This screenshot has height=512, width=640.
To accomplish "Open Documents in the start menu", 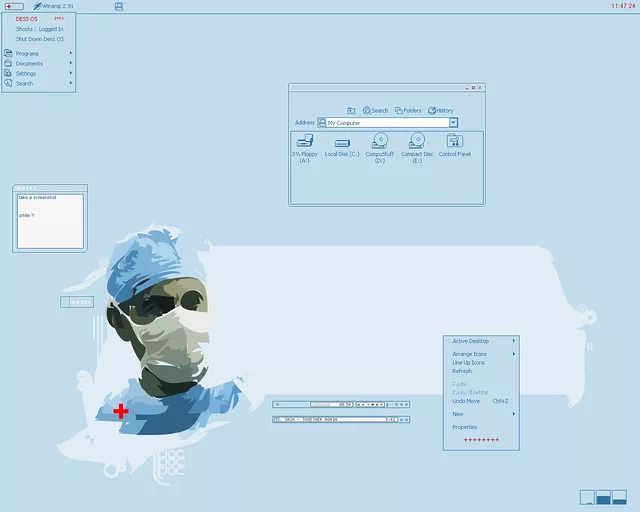I will coord(29,63).
